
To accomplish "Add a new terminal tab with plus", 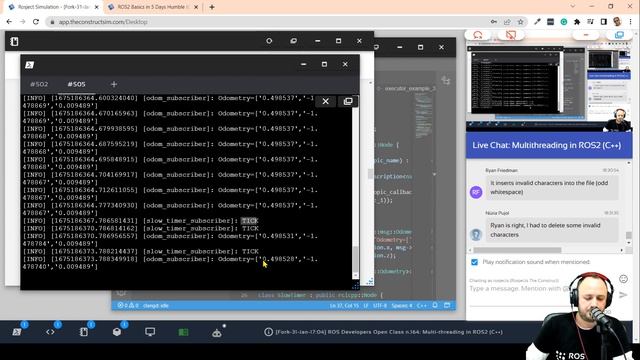I will coord(114,84).
